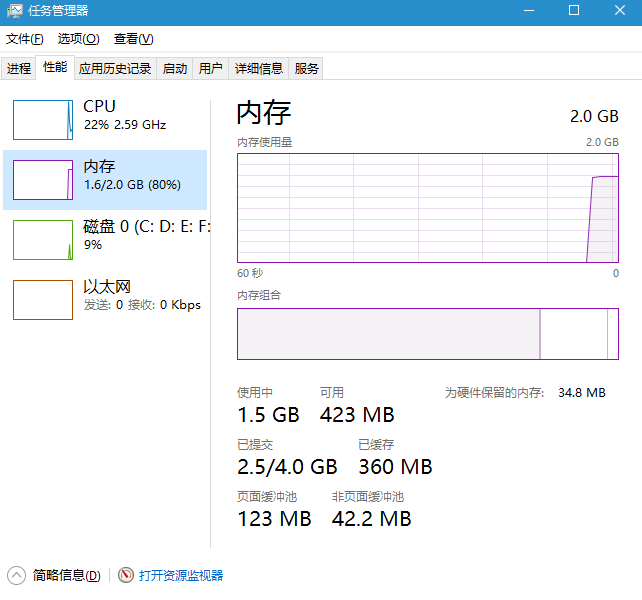
Task: Collapse view with 简略信息 chevron icon
Action: (x=17, y=575)
